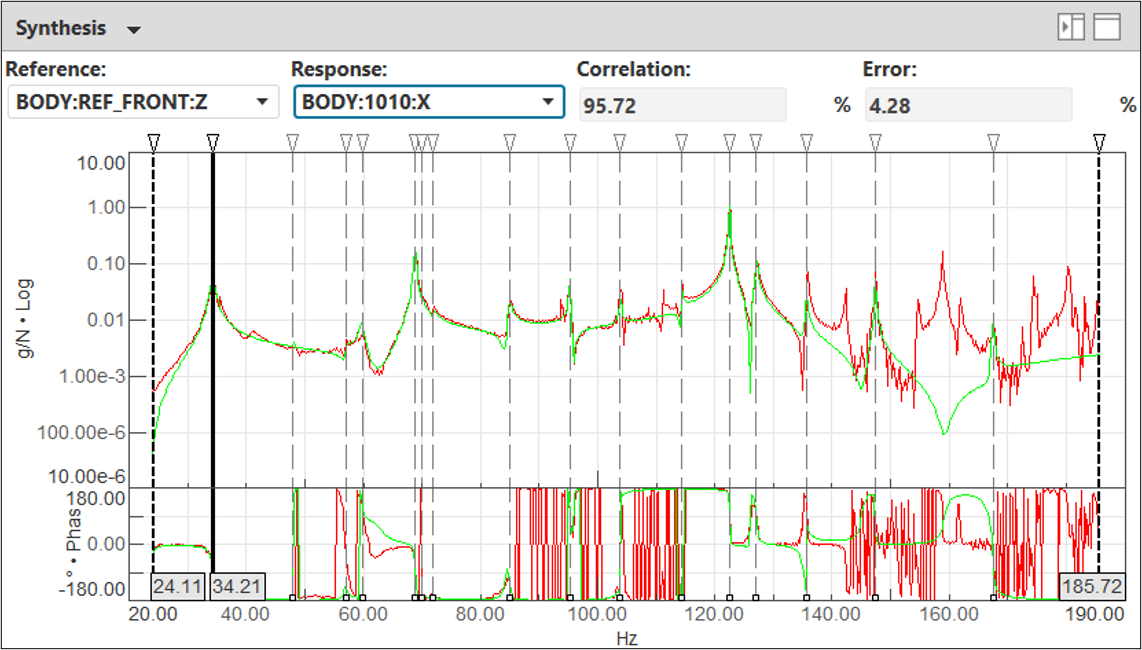Click the 185.72 cursor value label
This screenshot has width=1142, height=650.
click(1092, 586)
